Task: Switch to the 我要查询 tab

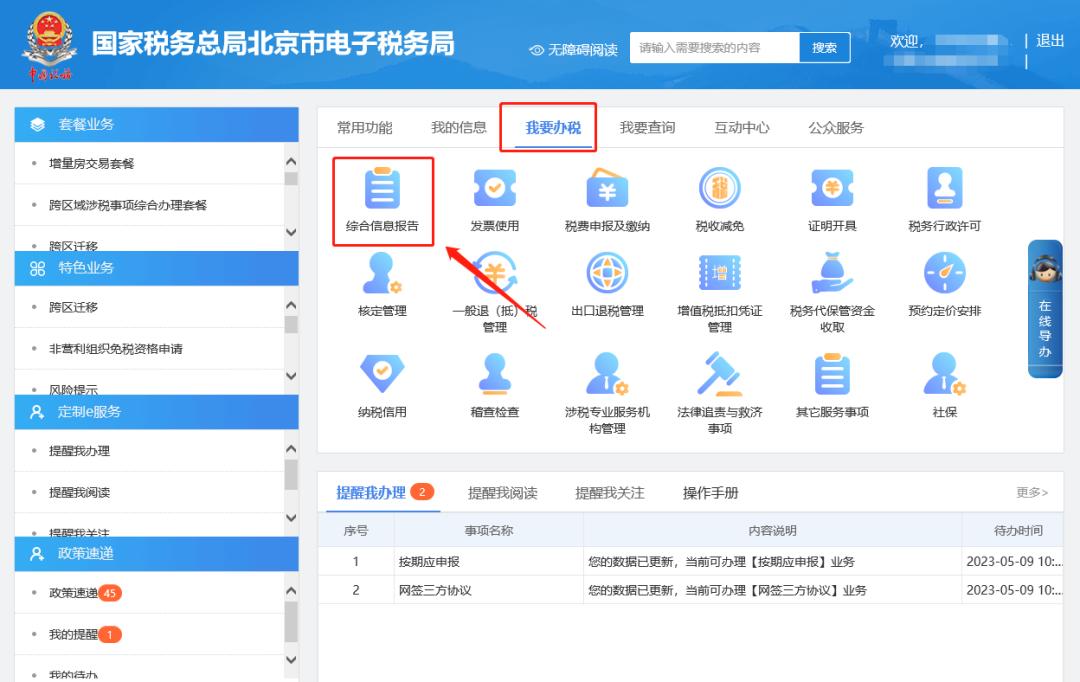Action: (x=647, y=128)
